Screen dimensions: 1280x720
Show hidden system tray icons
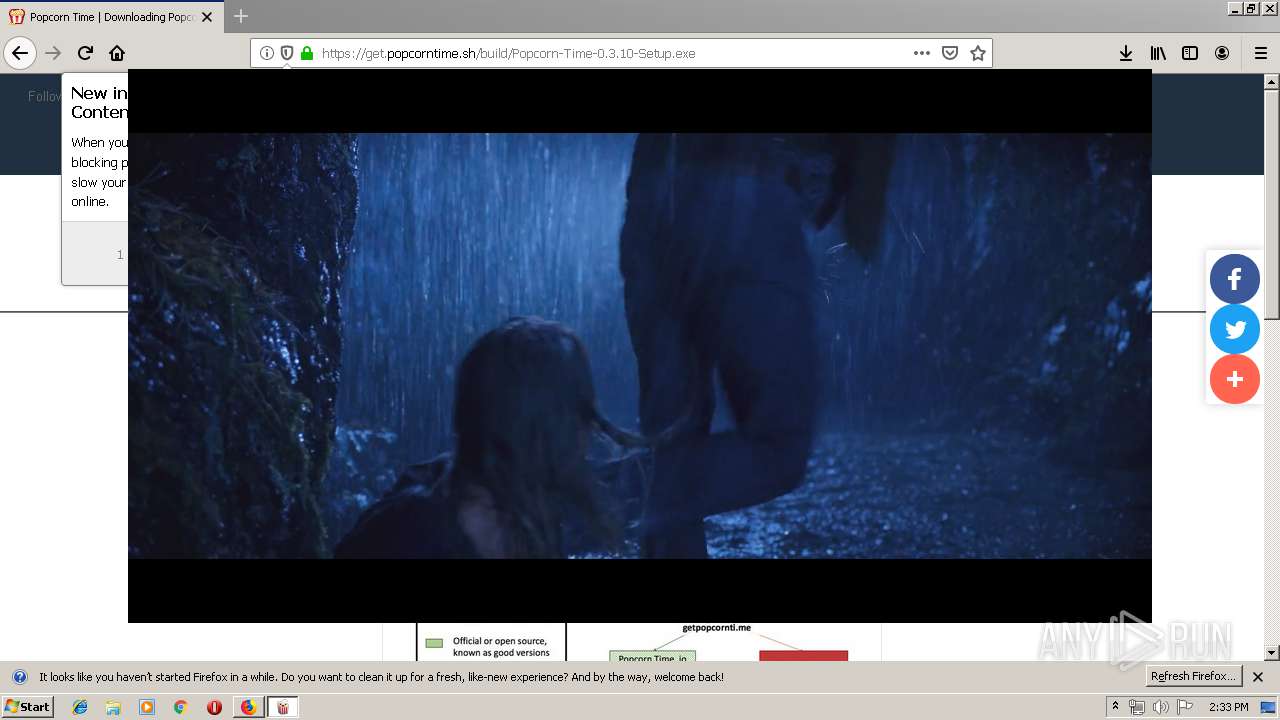1115,707
